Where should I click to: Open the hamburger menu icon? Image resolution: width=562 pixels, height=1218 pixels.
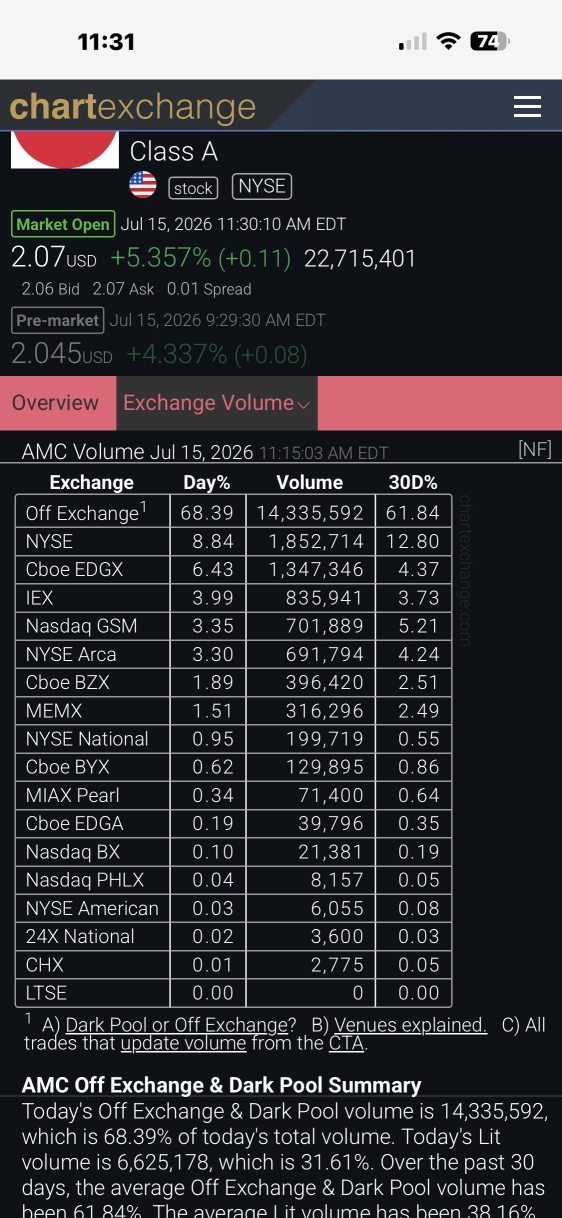tap(527, 107)
